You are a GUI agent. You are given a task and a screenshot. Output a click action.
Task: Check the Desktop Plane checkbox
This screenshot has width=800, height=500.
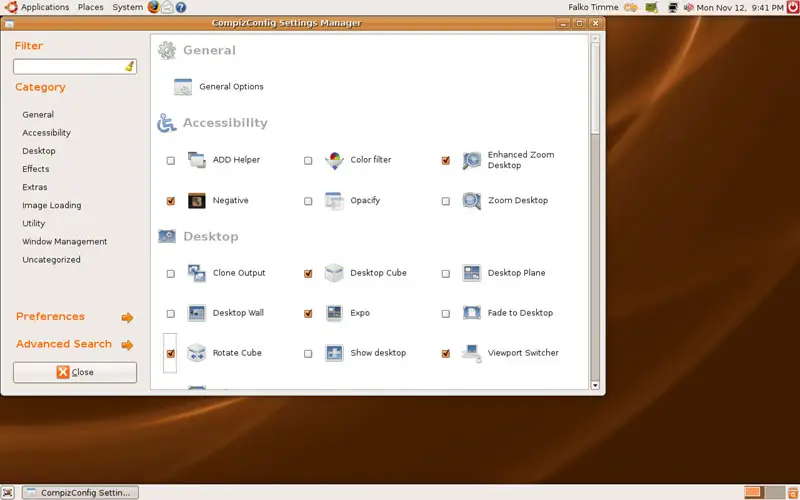(x=445, y=273)
